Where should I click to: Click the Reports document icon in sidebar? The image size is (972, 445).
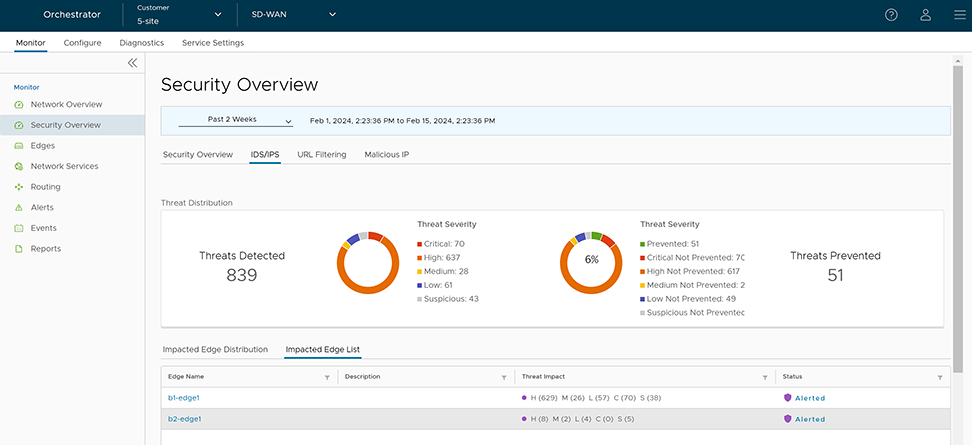[18, 249]
